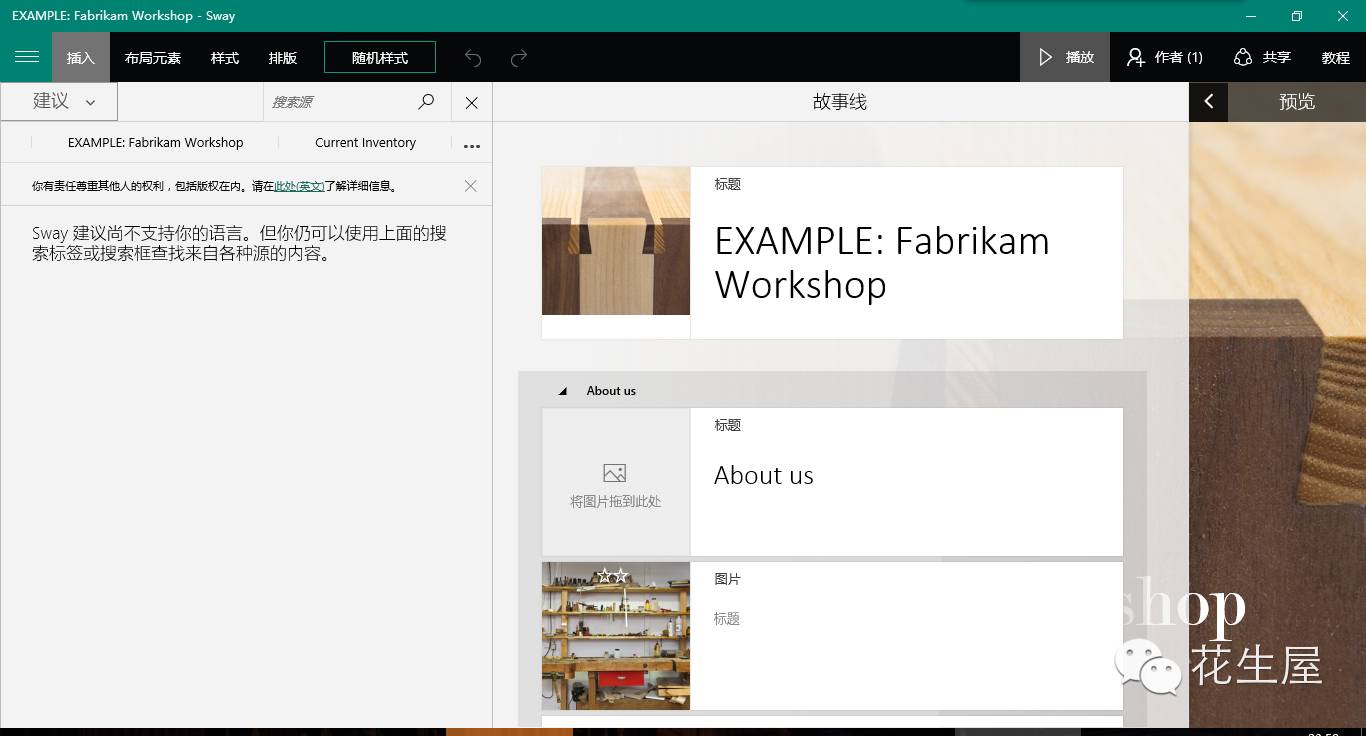This screenshot has width=1366, height=736.
Task: Click the search magnifier icon
Action: (426, 102)
